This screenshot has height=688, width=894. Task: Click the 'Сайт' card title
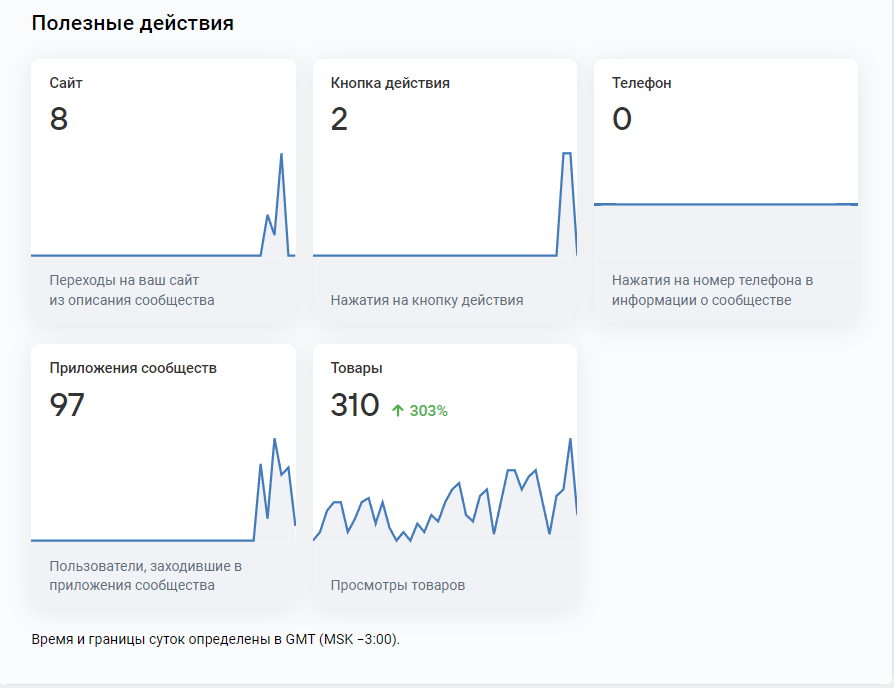(66, 83)
